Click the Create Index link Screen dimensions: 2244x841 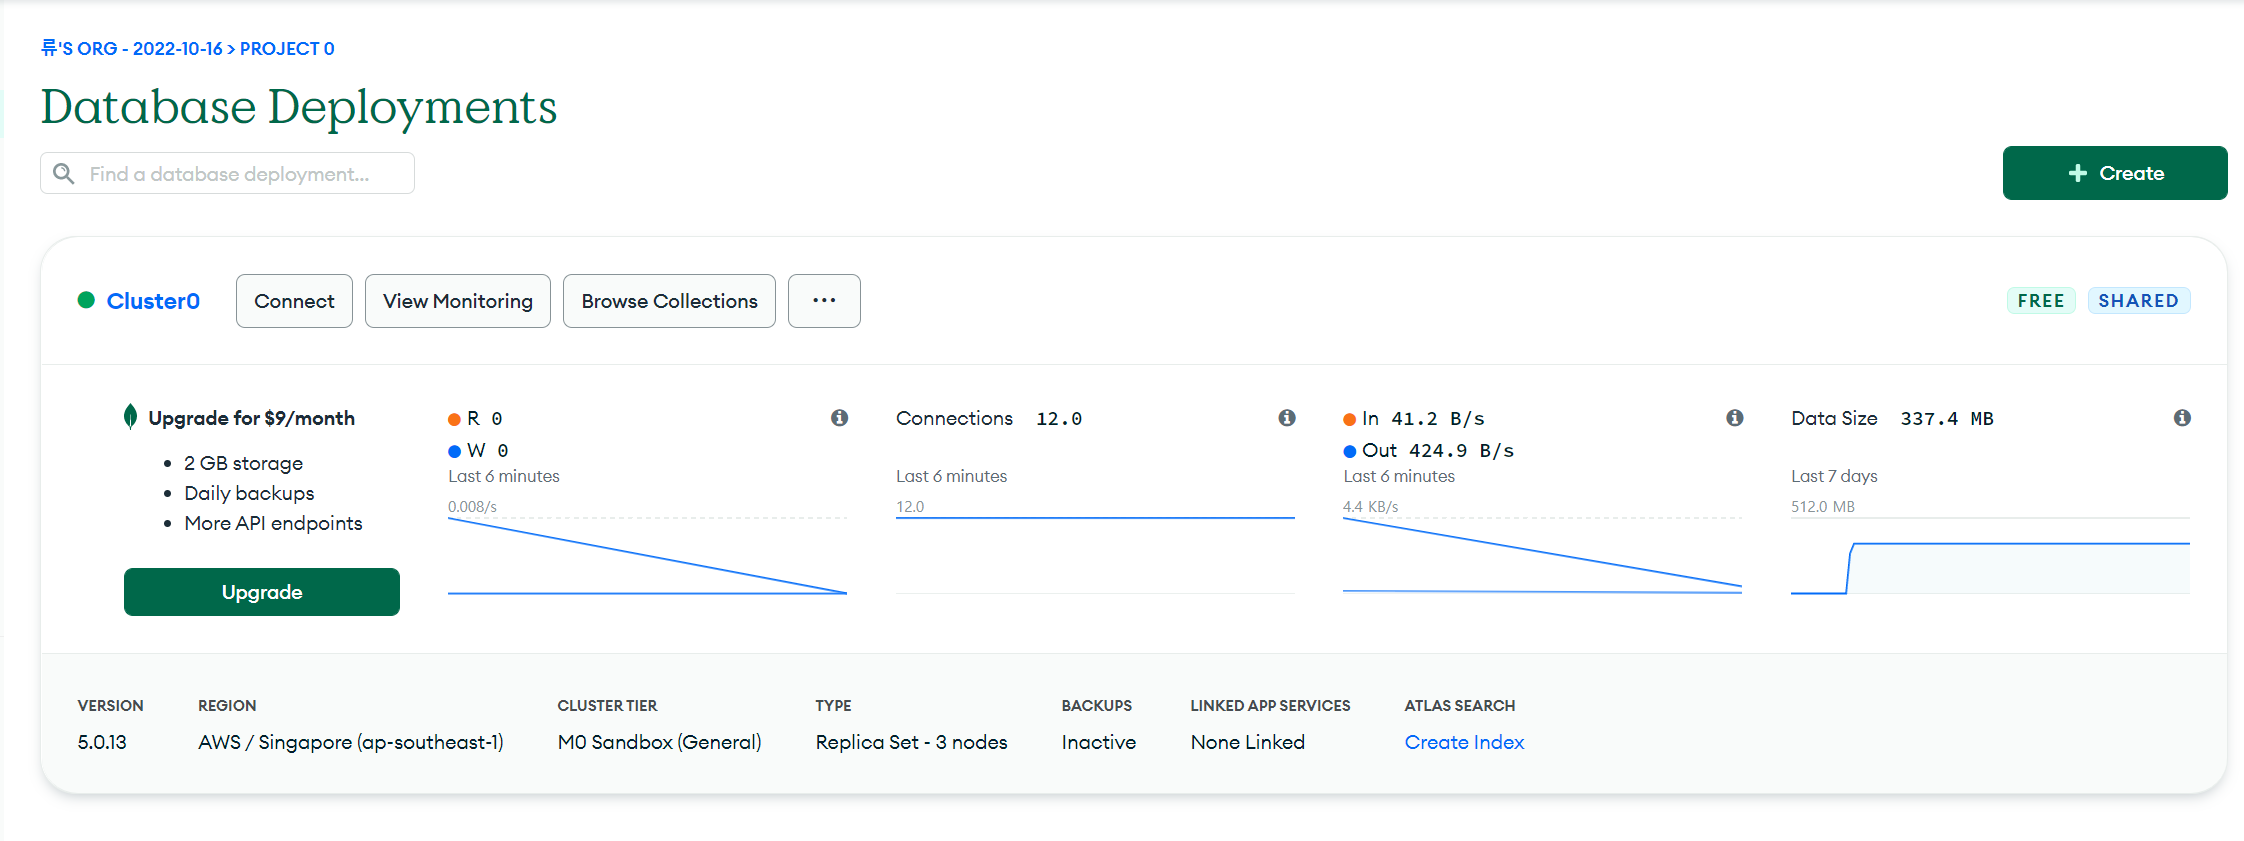tap(1464, 742)
